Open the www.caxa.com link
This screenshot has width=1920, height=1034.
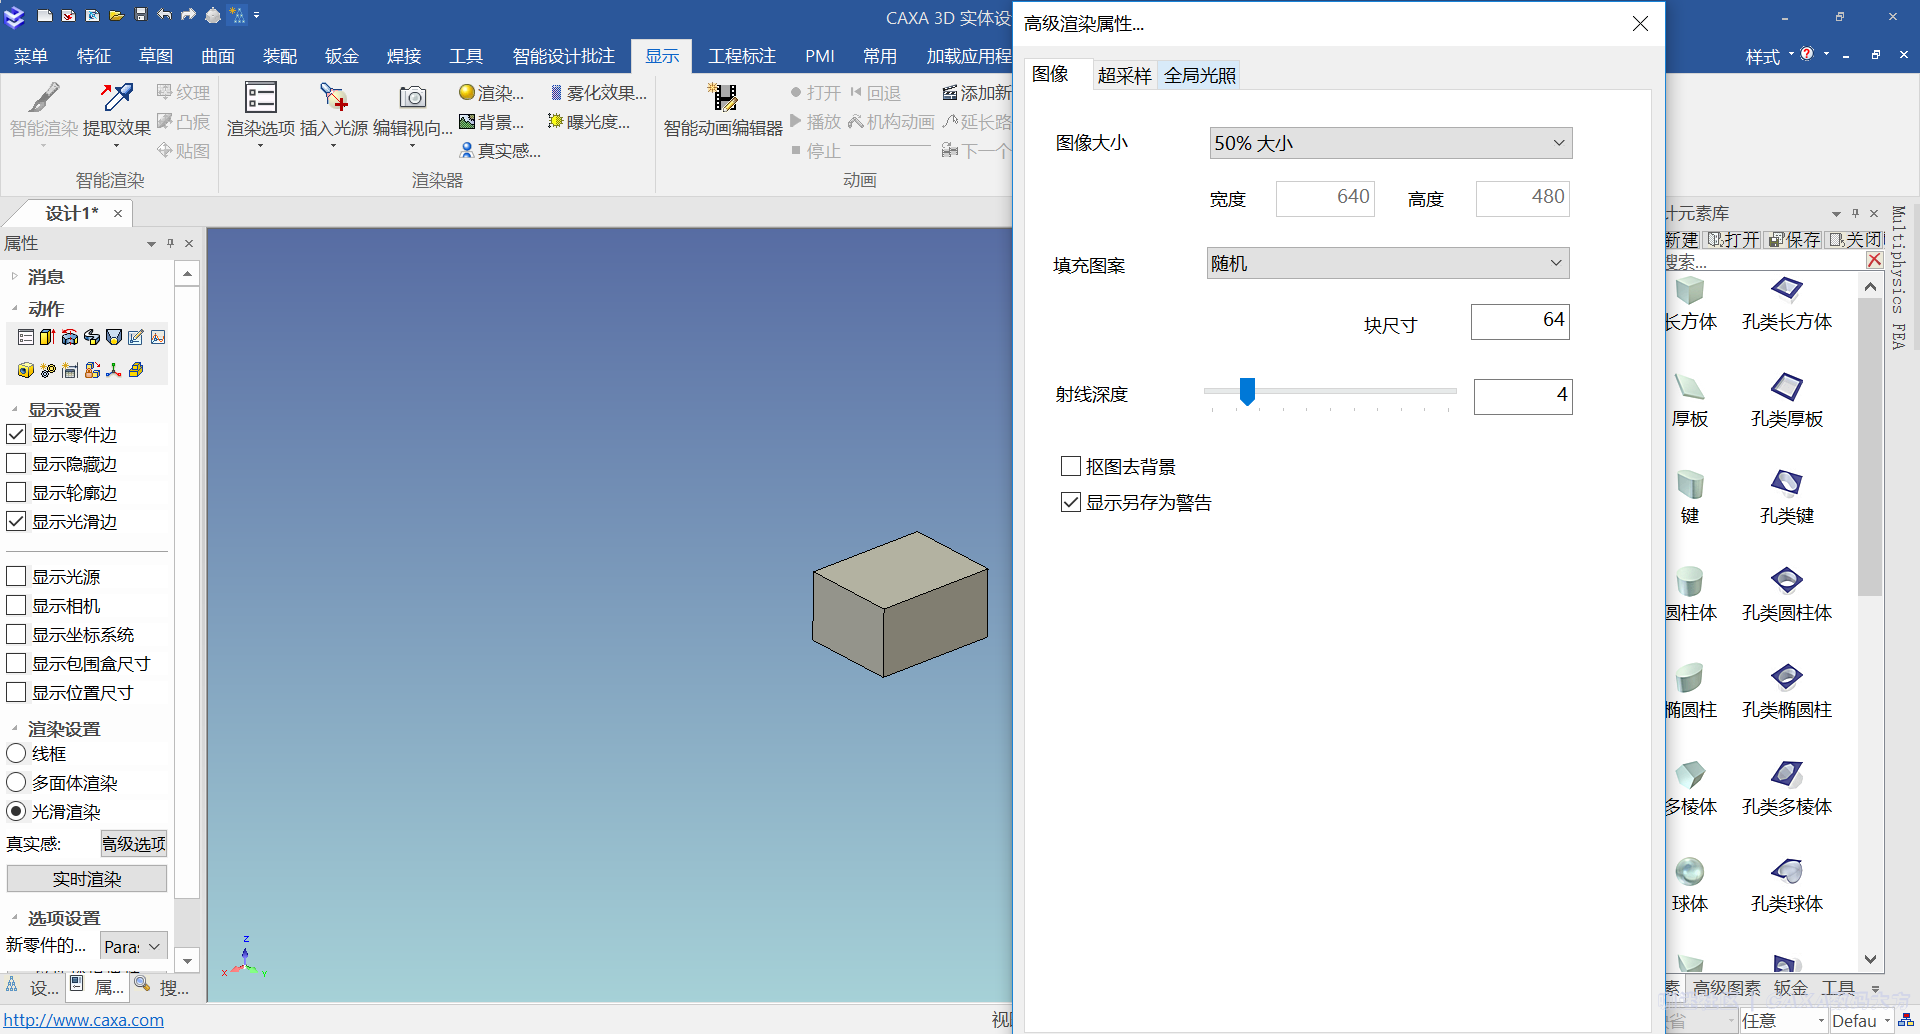[x=84, y=1020]
